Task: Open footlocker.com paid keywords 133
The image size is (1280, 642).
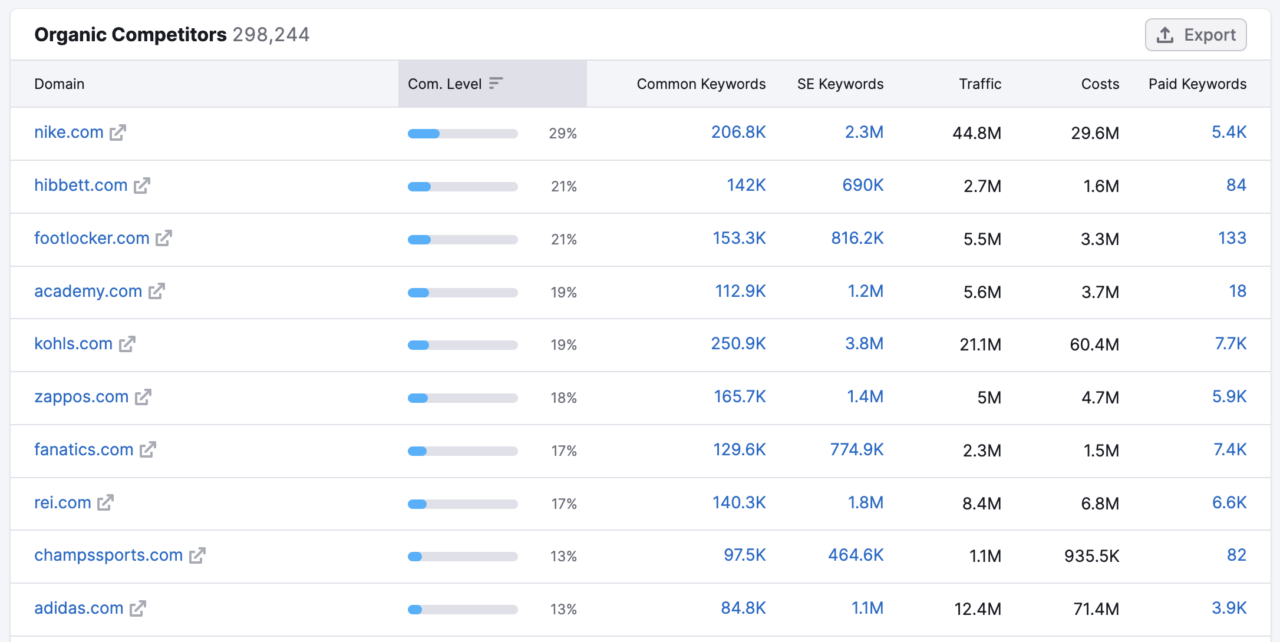Action: 1233,238
